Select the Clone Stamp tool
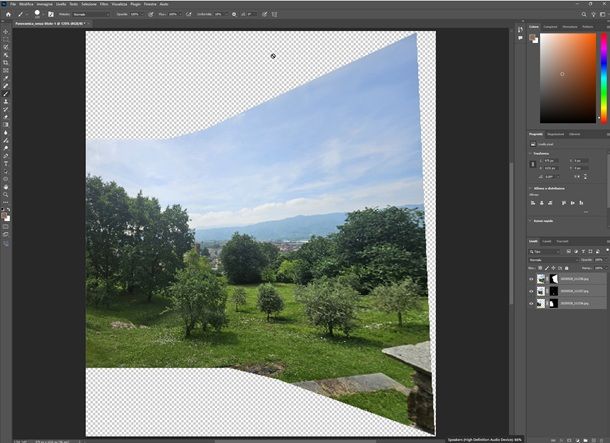 pyautogui.click(x=5, y=102)
